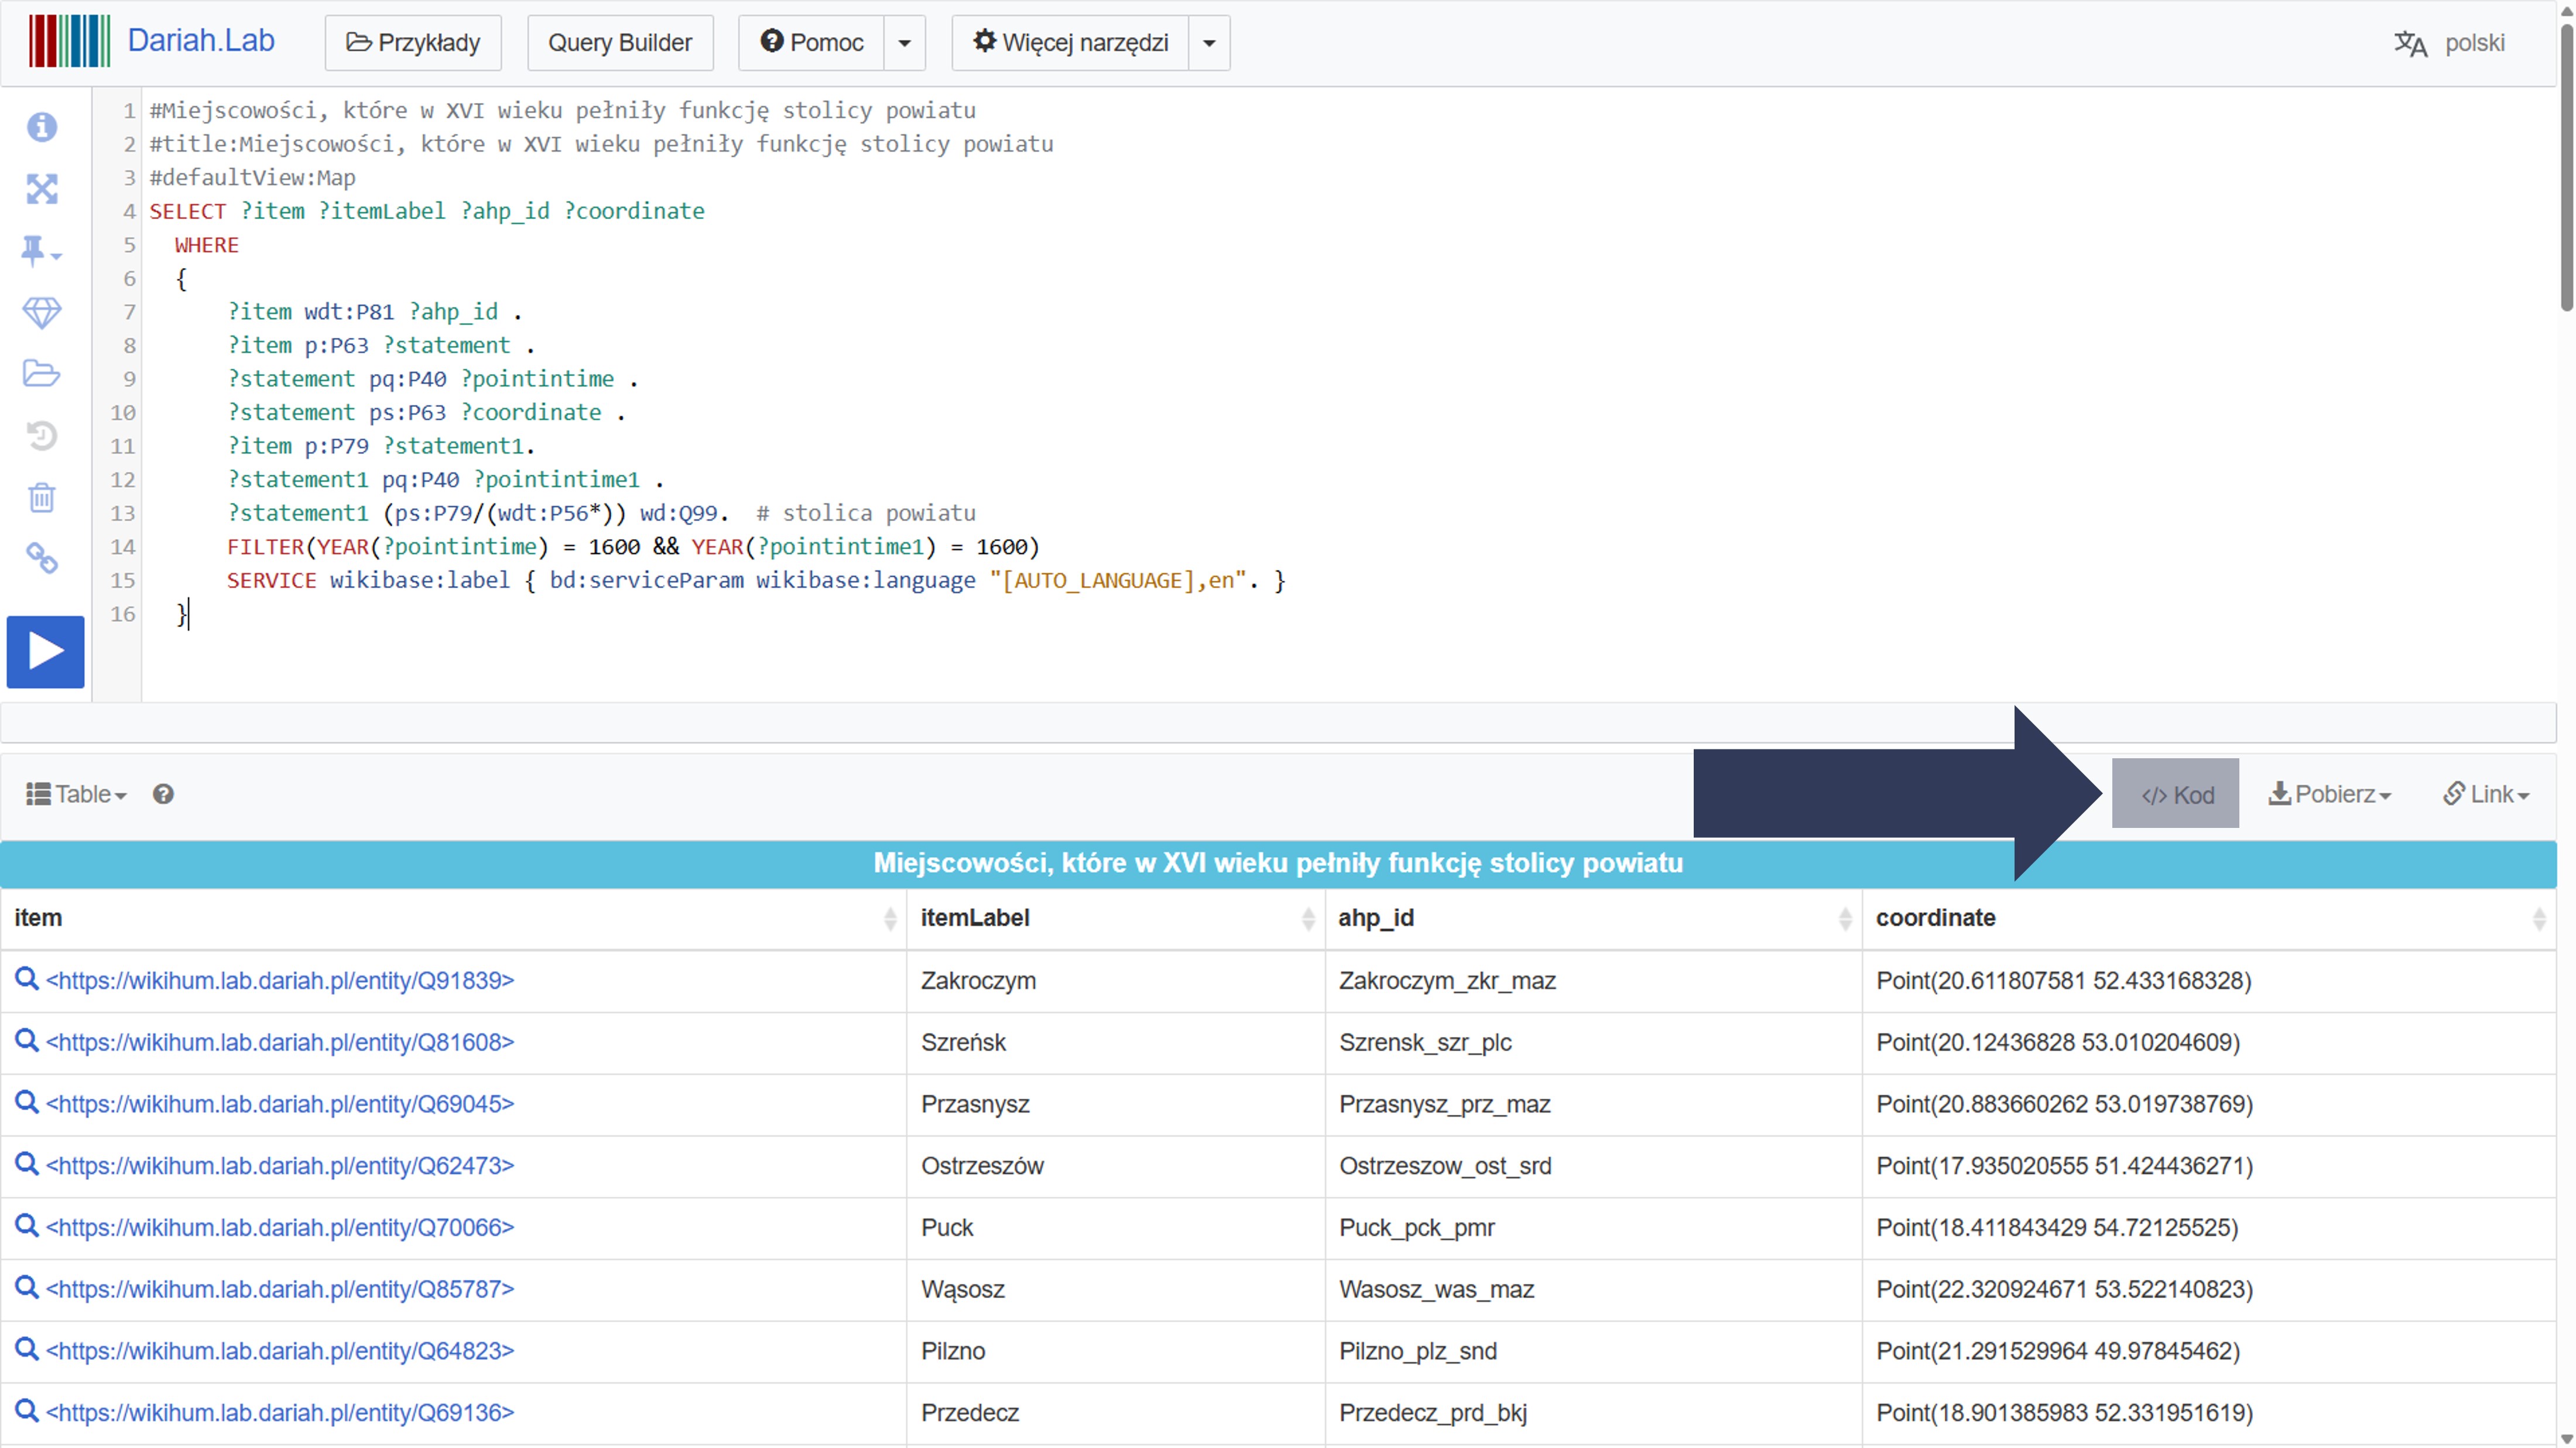Expand the Pomoc dropdown arrow
The image size is (2576, 1448).
click(904, 43)
